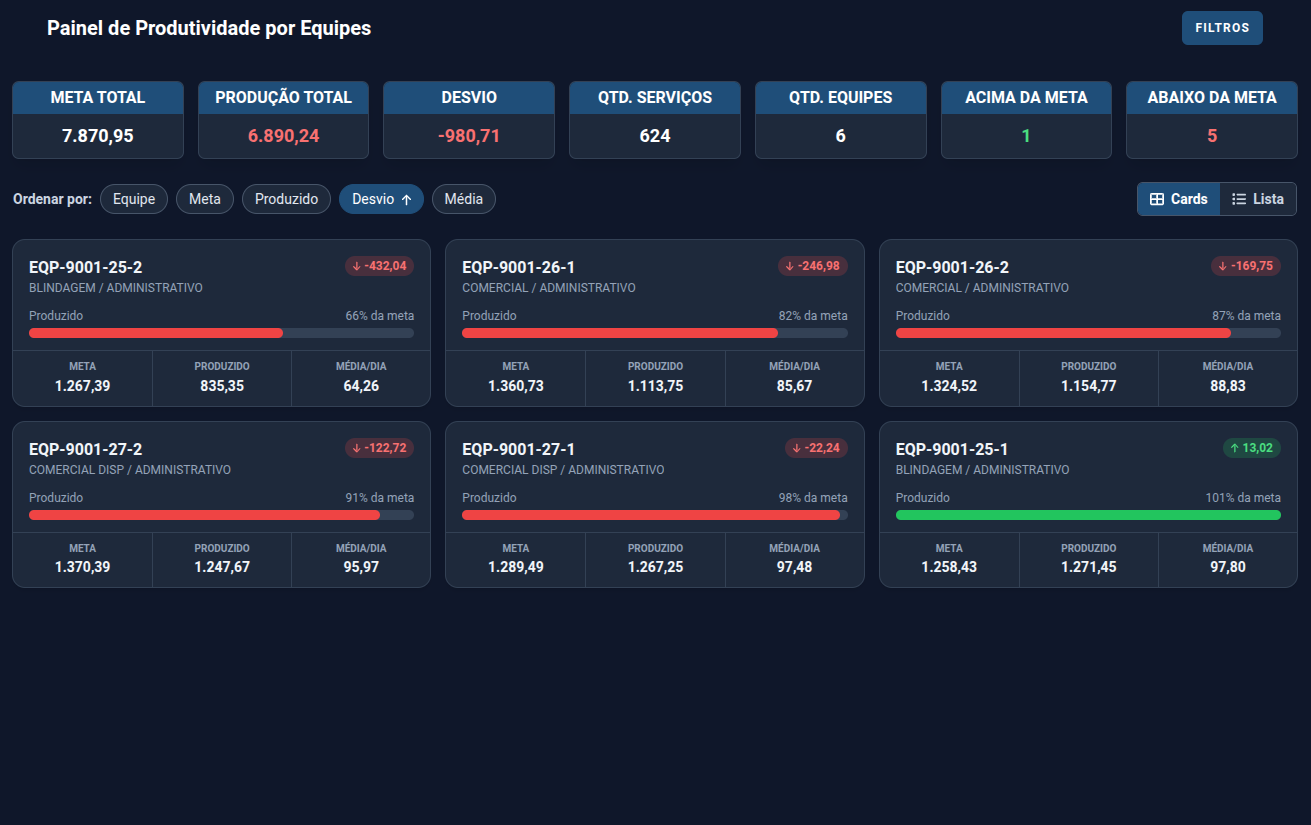The width and height of the screenshot is (1311, 825).
Task: Click the Produzido value 1.271,45
Action: 1089,567
